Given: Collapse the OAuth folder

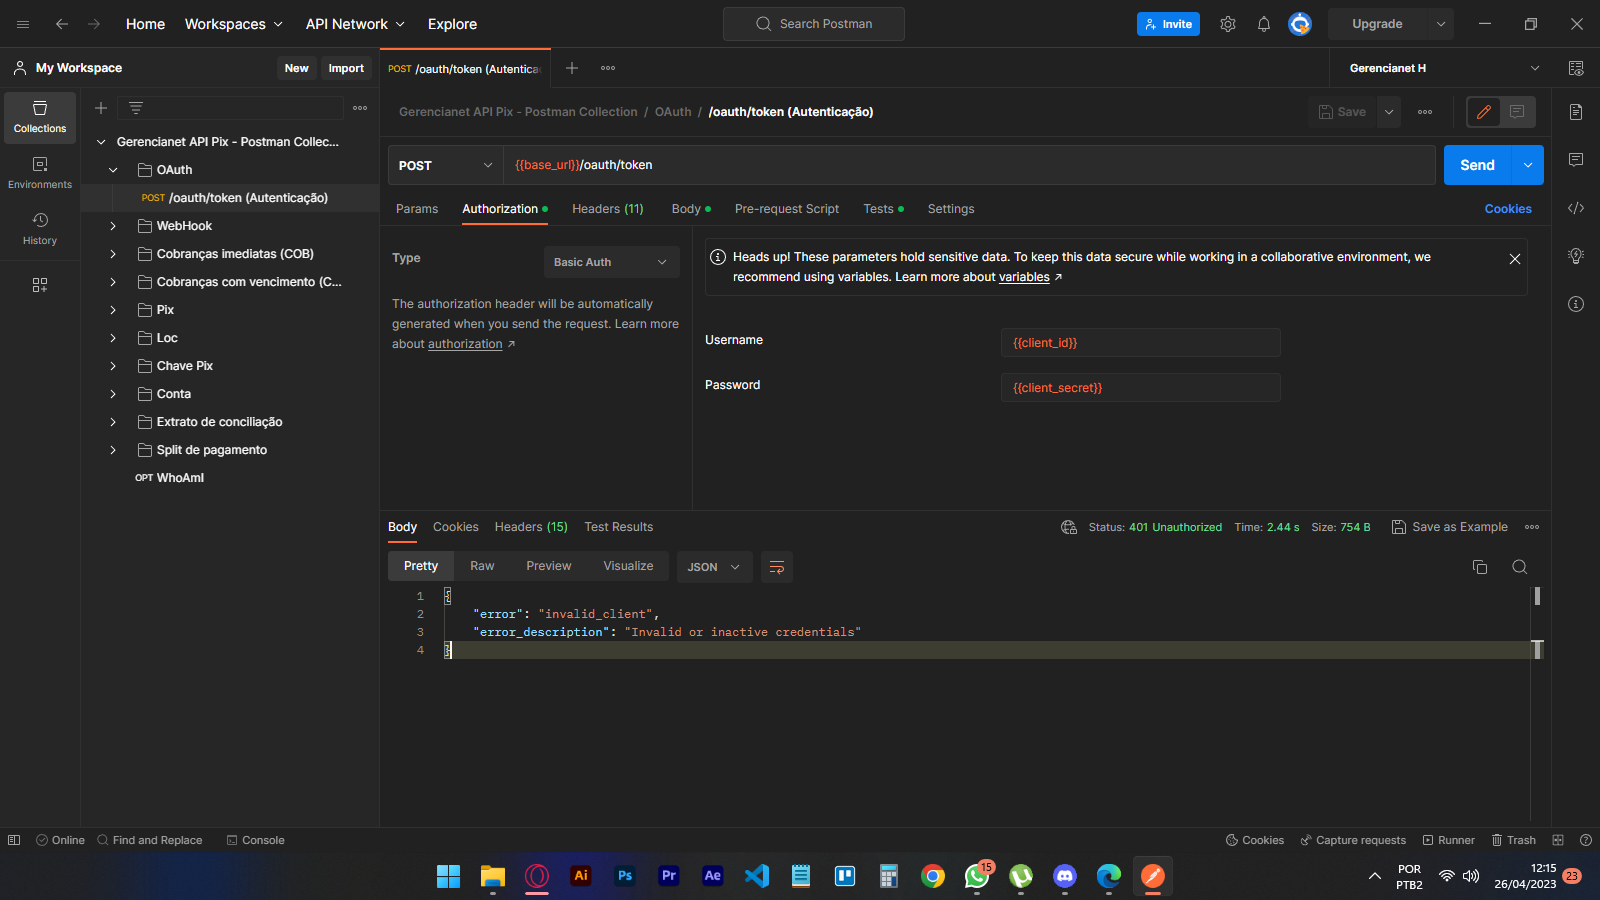Looking at the screenshot, I should pos(113,170).
